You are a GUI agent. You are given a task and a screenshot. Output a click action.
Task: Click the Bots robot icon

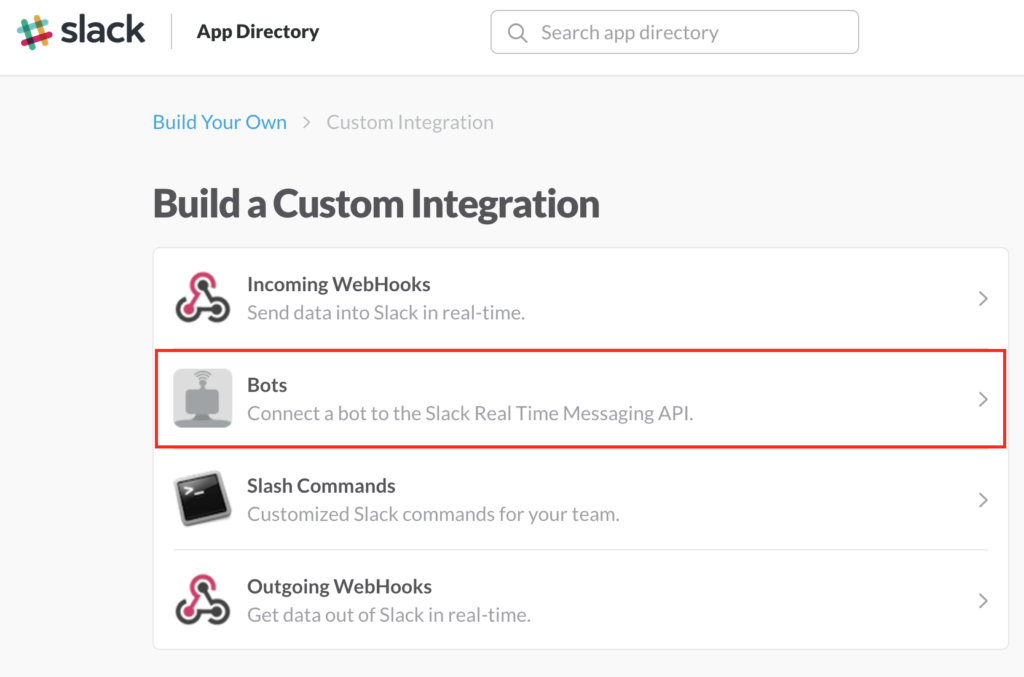[x=202, y=398]
